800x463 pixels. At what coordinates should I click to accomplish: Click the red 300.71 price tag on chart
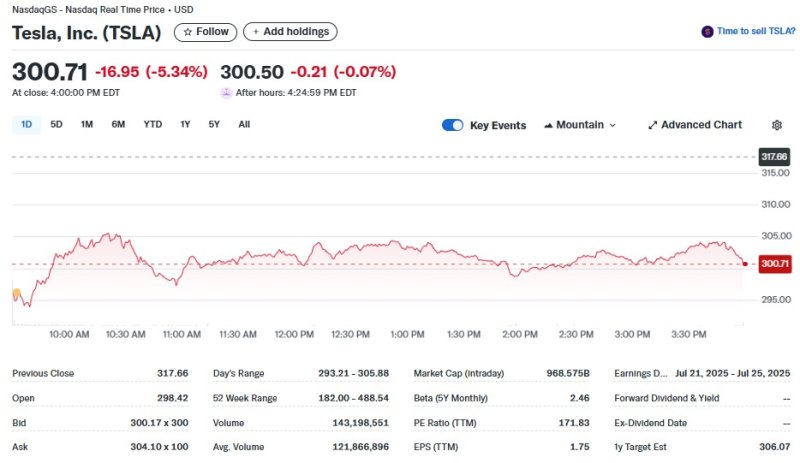click(x=774, y=264)
